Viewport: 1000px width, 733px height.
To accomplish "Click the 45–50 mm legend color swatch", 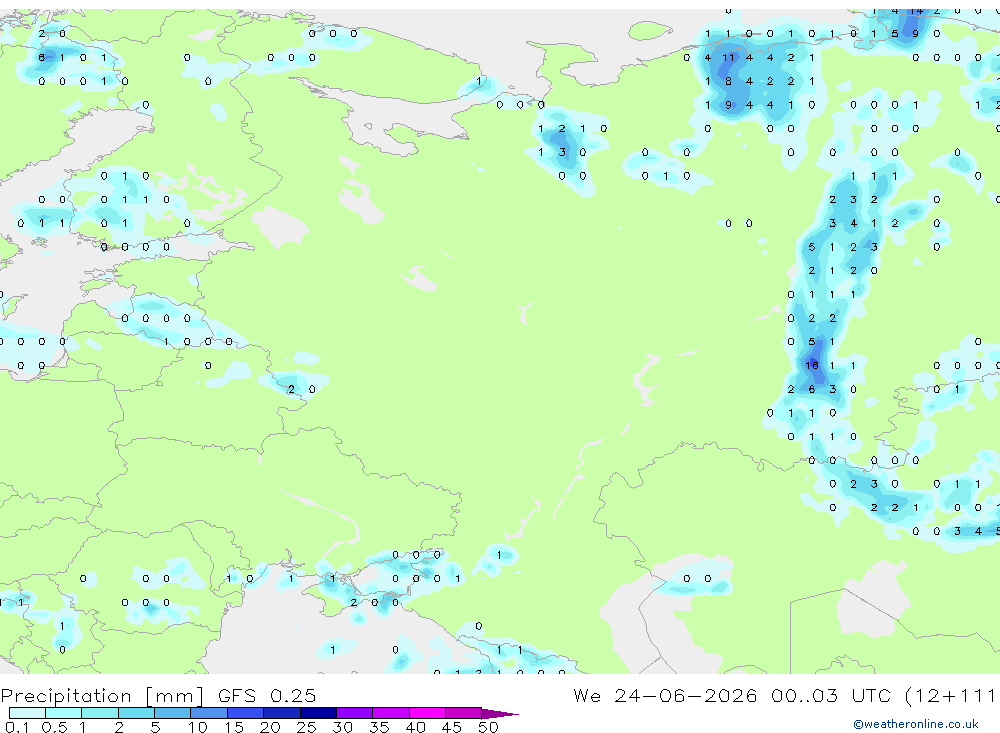I will (464, 713).
